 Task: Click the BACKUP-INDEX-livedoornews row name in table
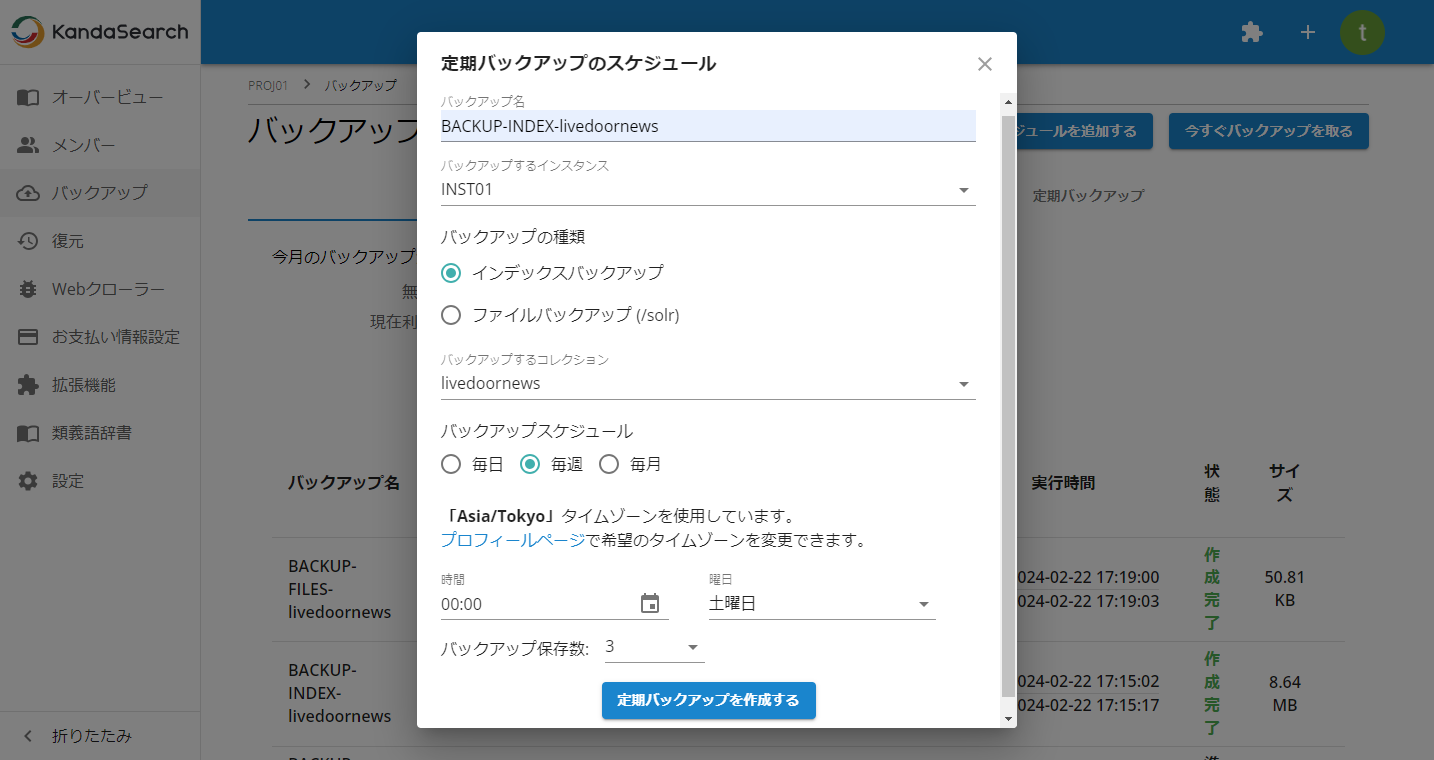[340, 693]
